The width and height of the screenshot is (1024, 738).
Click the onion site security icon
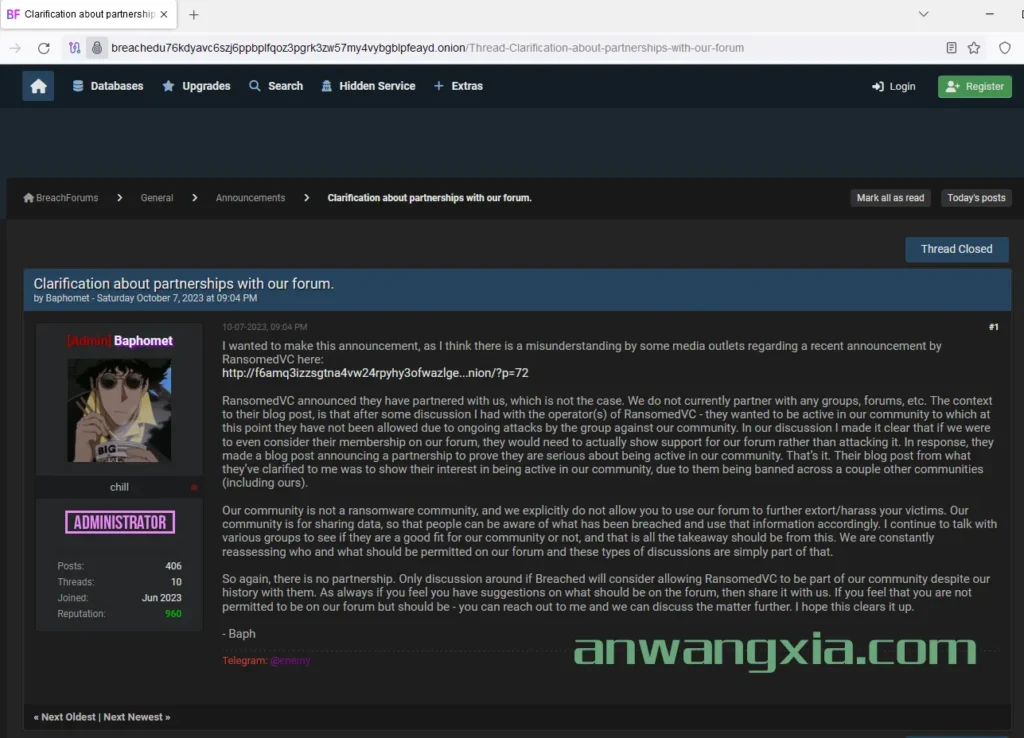tap(97, 48)
